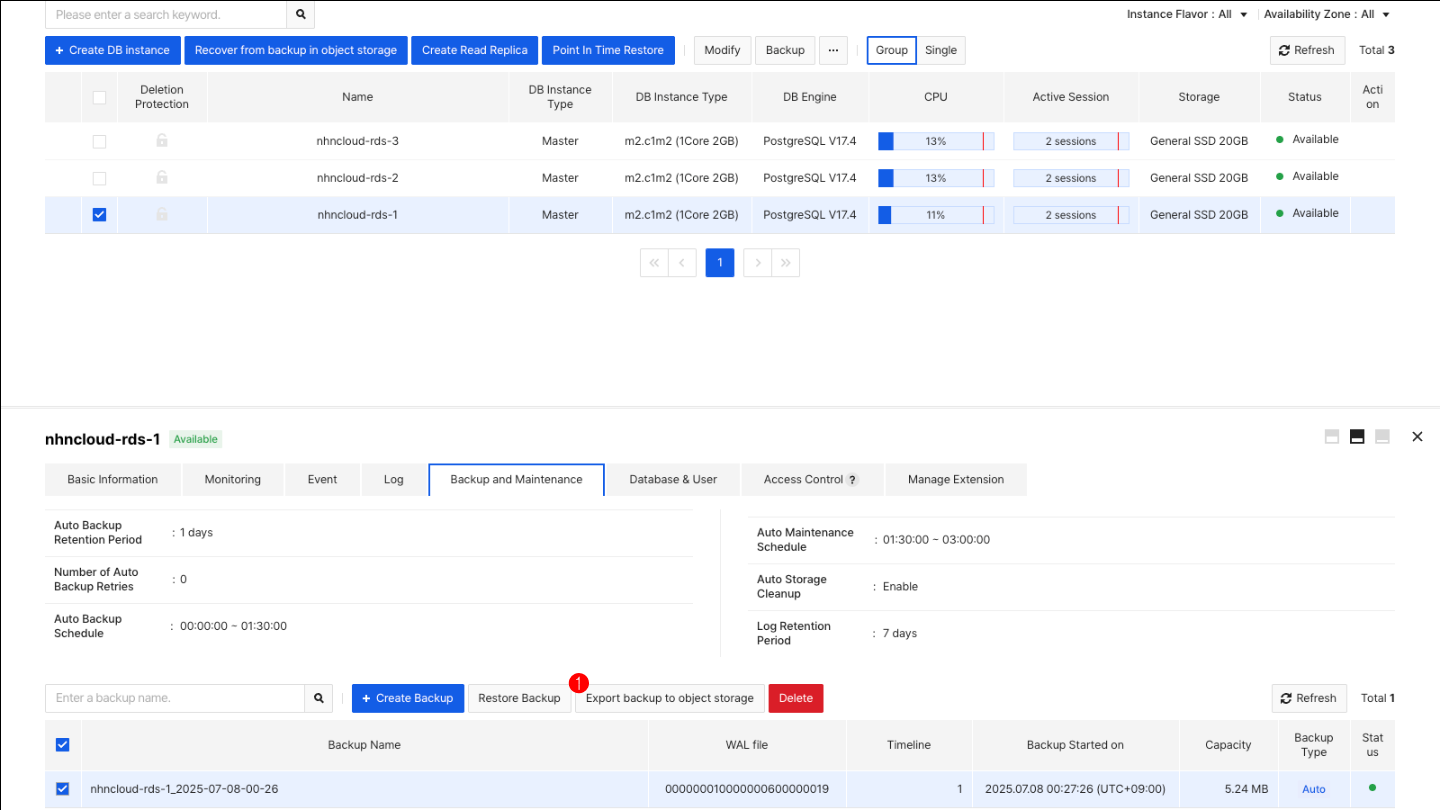Viewport: 1440px width, 810px height.
Task: Open the Manage Extension tab
Action: click(956, 480)
